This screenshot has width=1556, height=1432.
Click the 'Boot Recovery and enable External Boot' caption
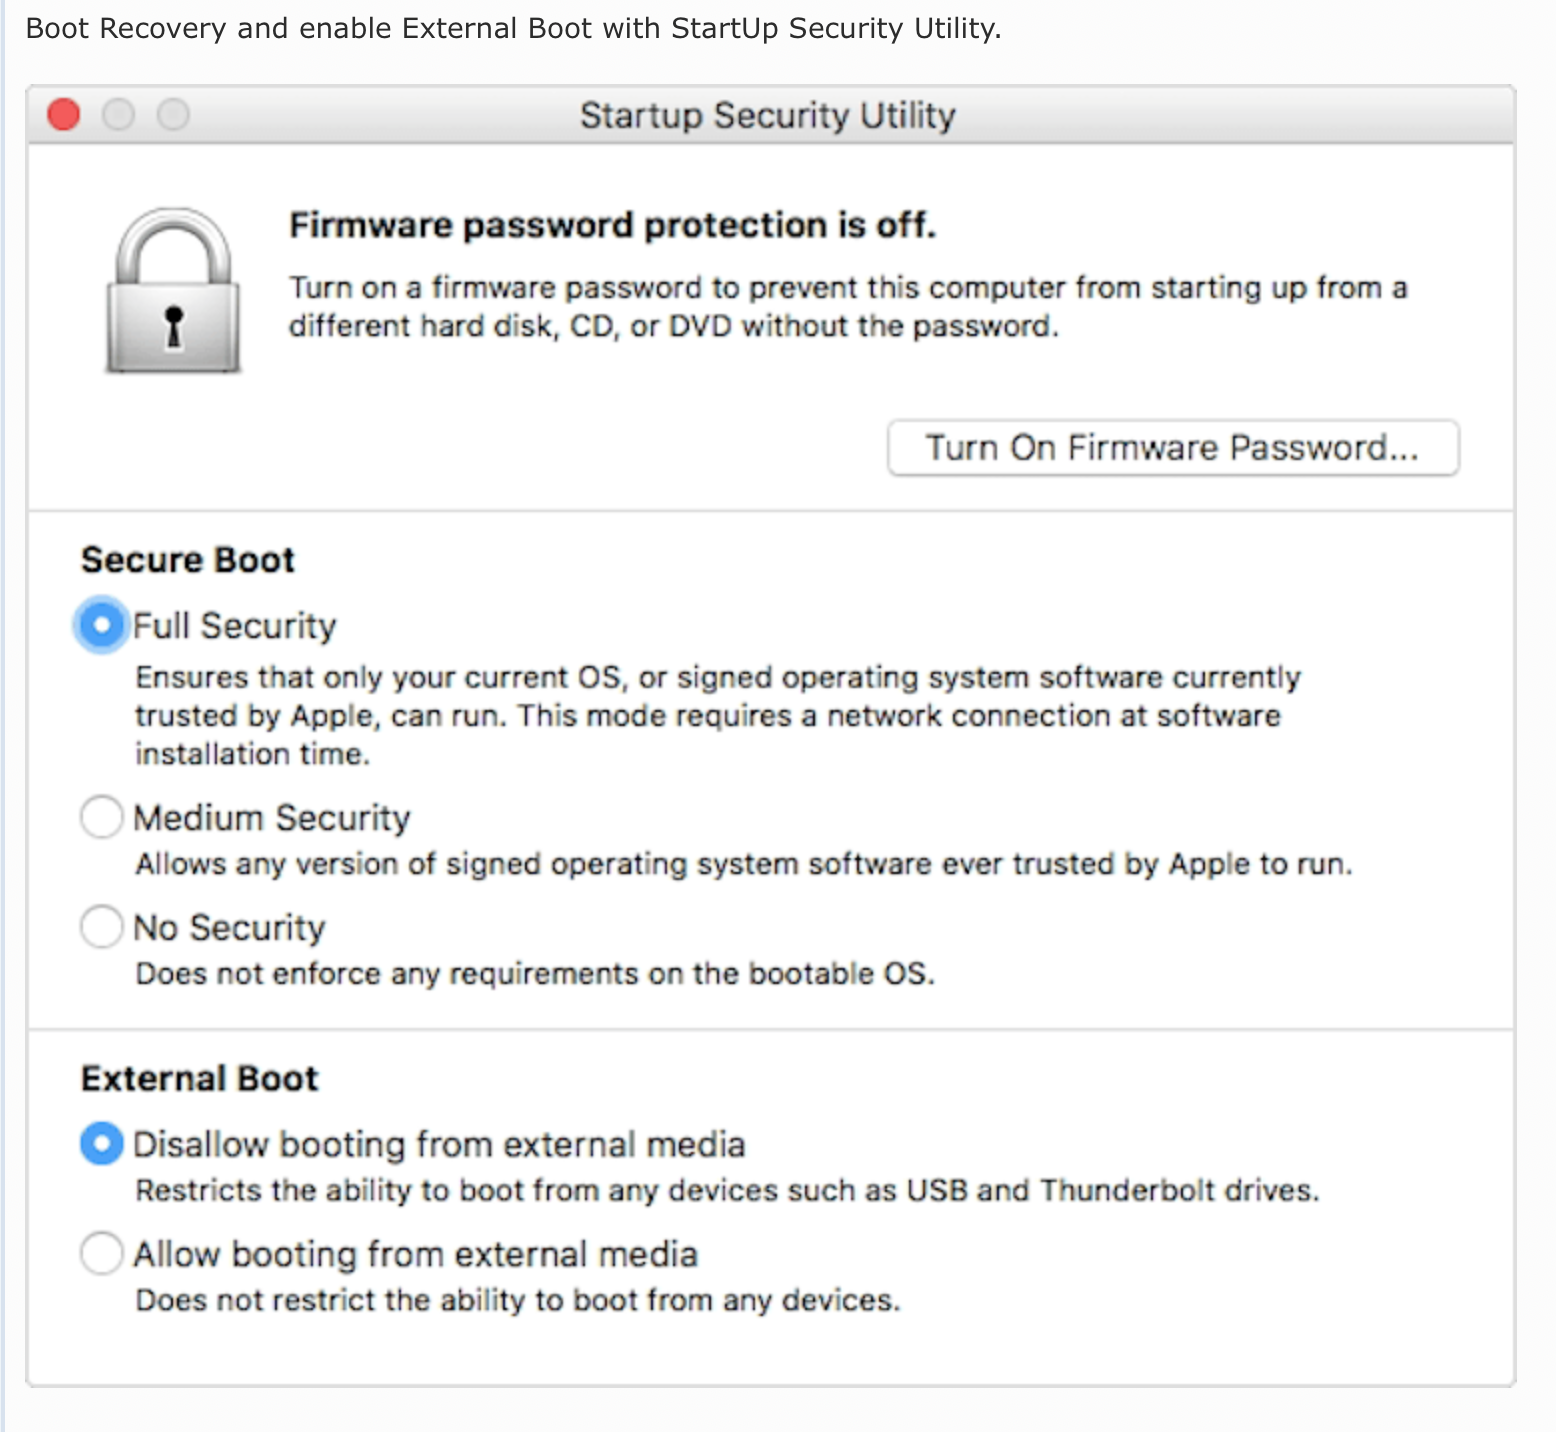point(513,28)
